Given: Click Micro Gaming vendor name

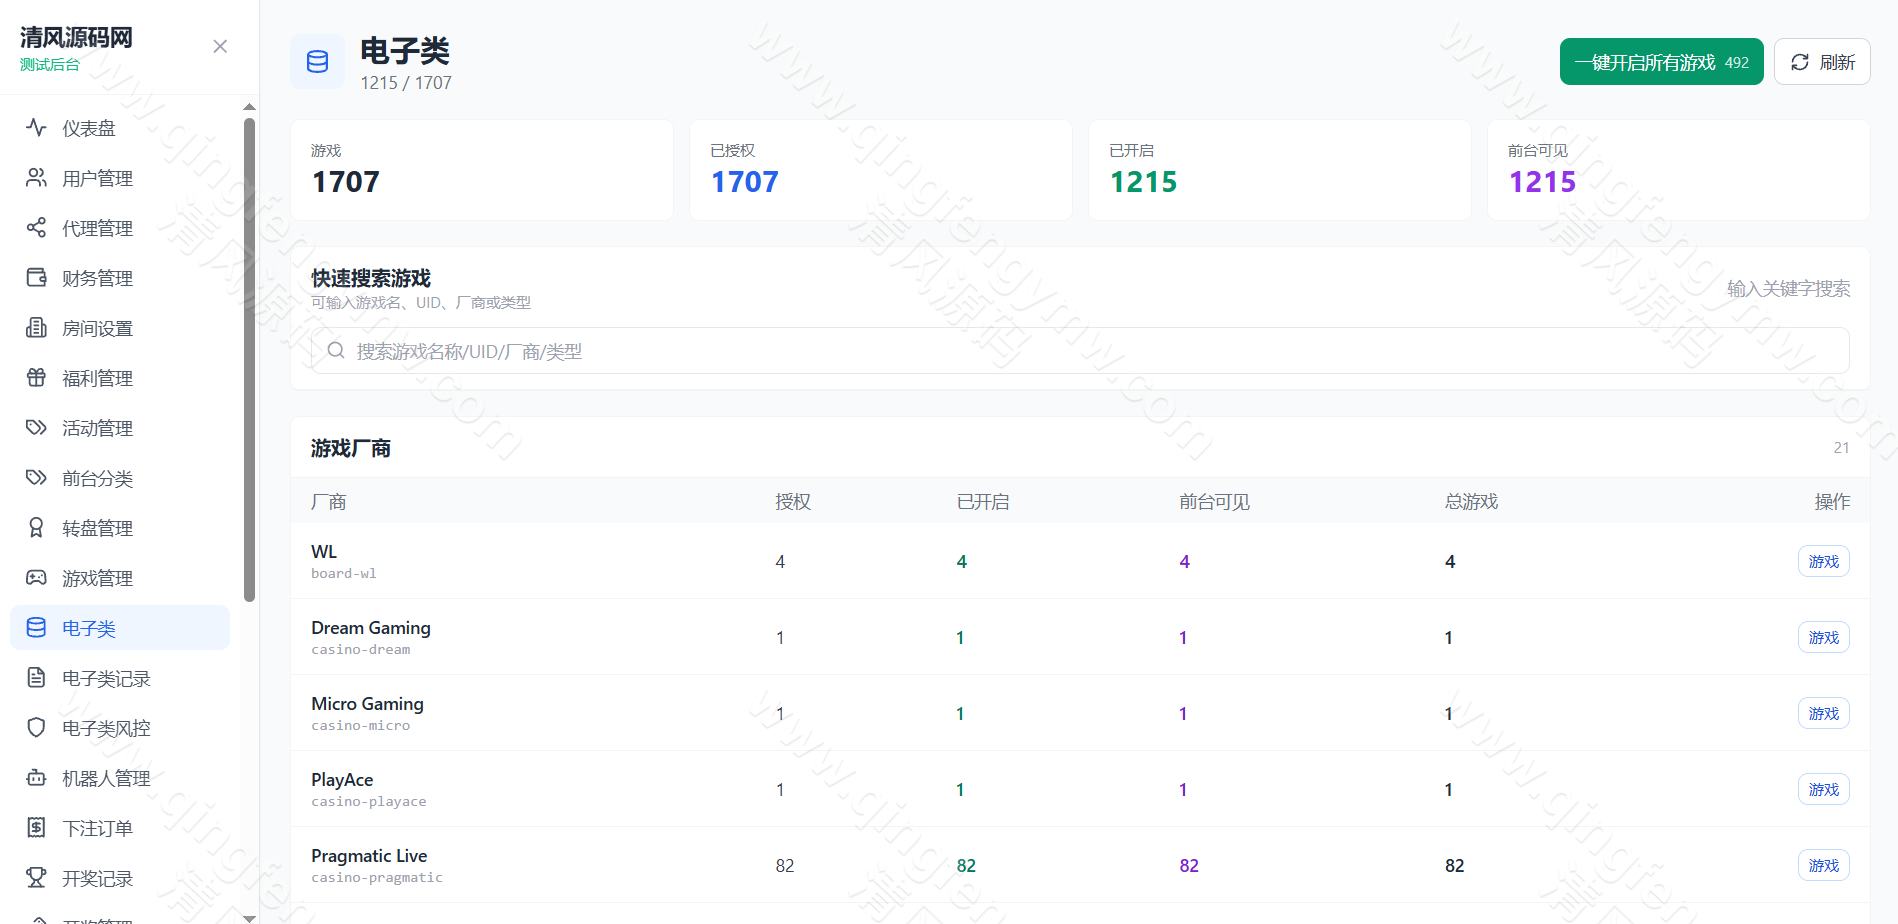Looking at the screenshot, I should click(x=367, y=704).
